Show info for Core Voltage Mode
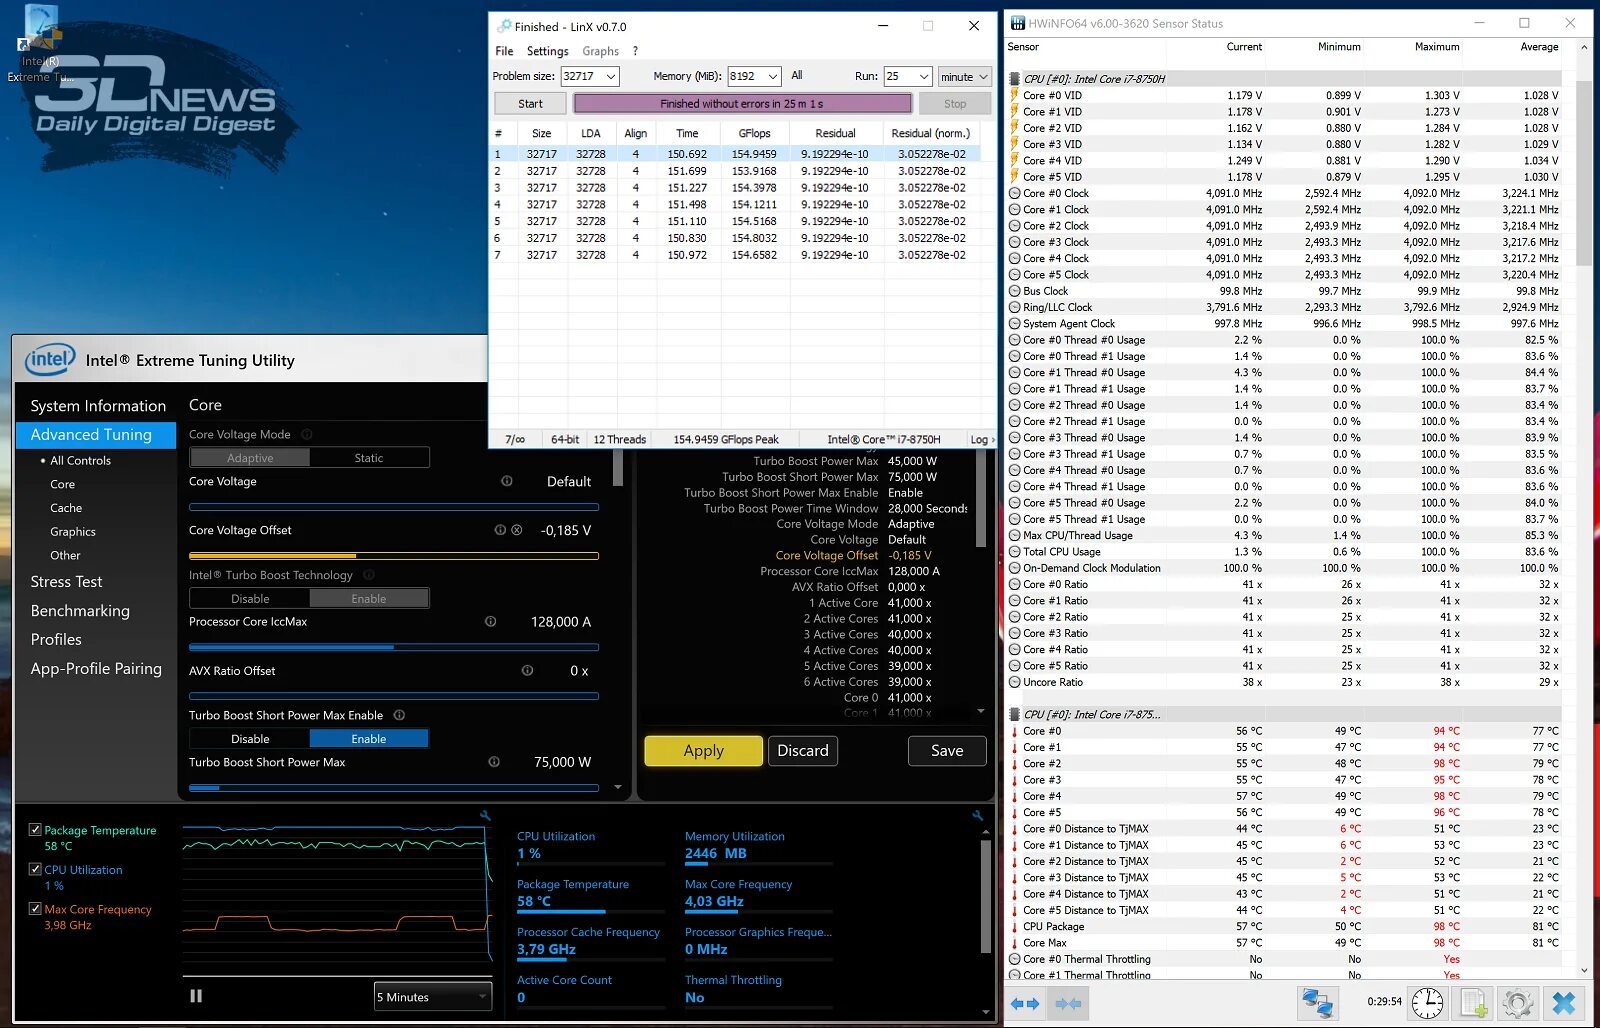Image resolution: width=1600 pixels, height=1028 pixels. (307, 434)
